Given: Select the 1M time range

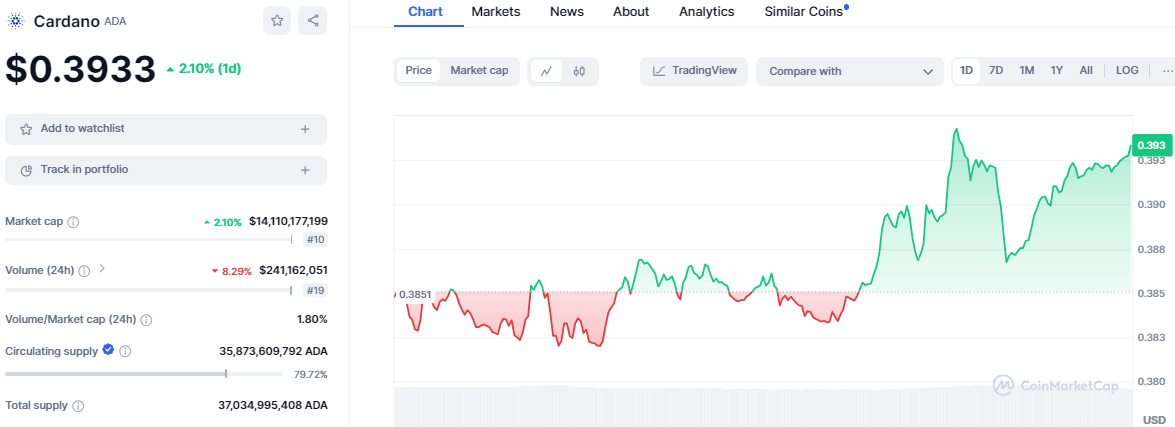Looking at the screenshot, I should 1027,70.
